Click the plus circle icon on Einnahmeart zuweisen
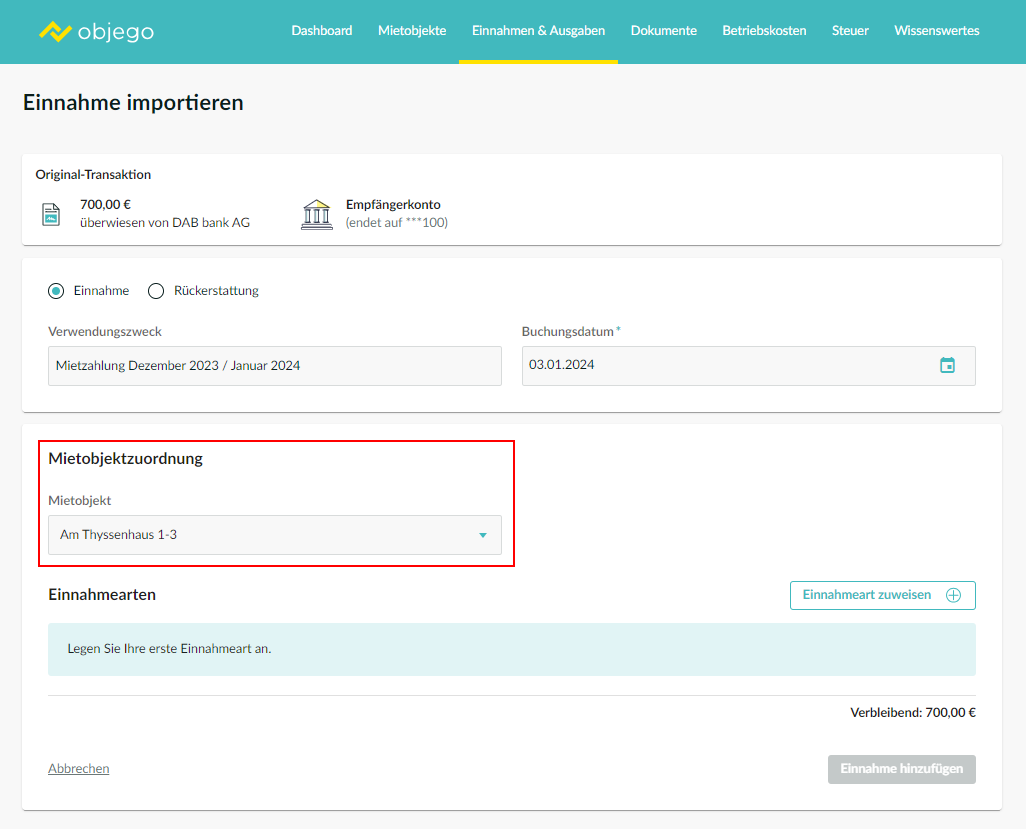The height and width of the screenshot is (829, 1026). pyautogui.click(x=953, y=595)
